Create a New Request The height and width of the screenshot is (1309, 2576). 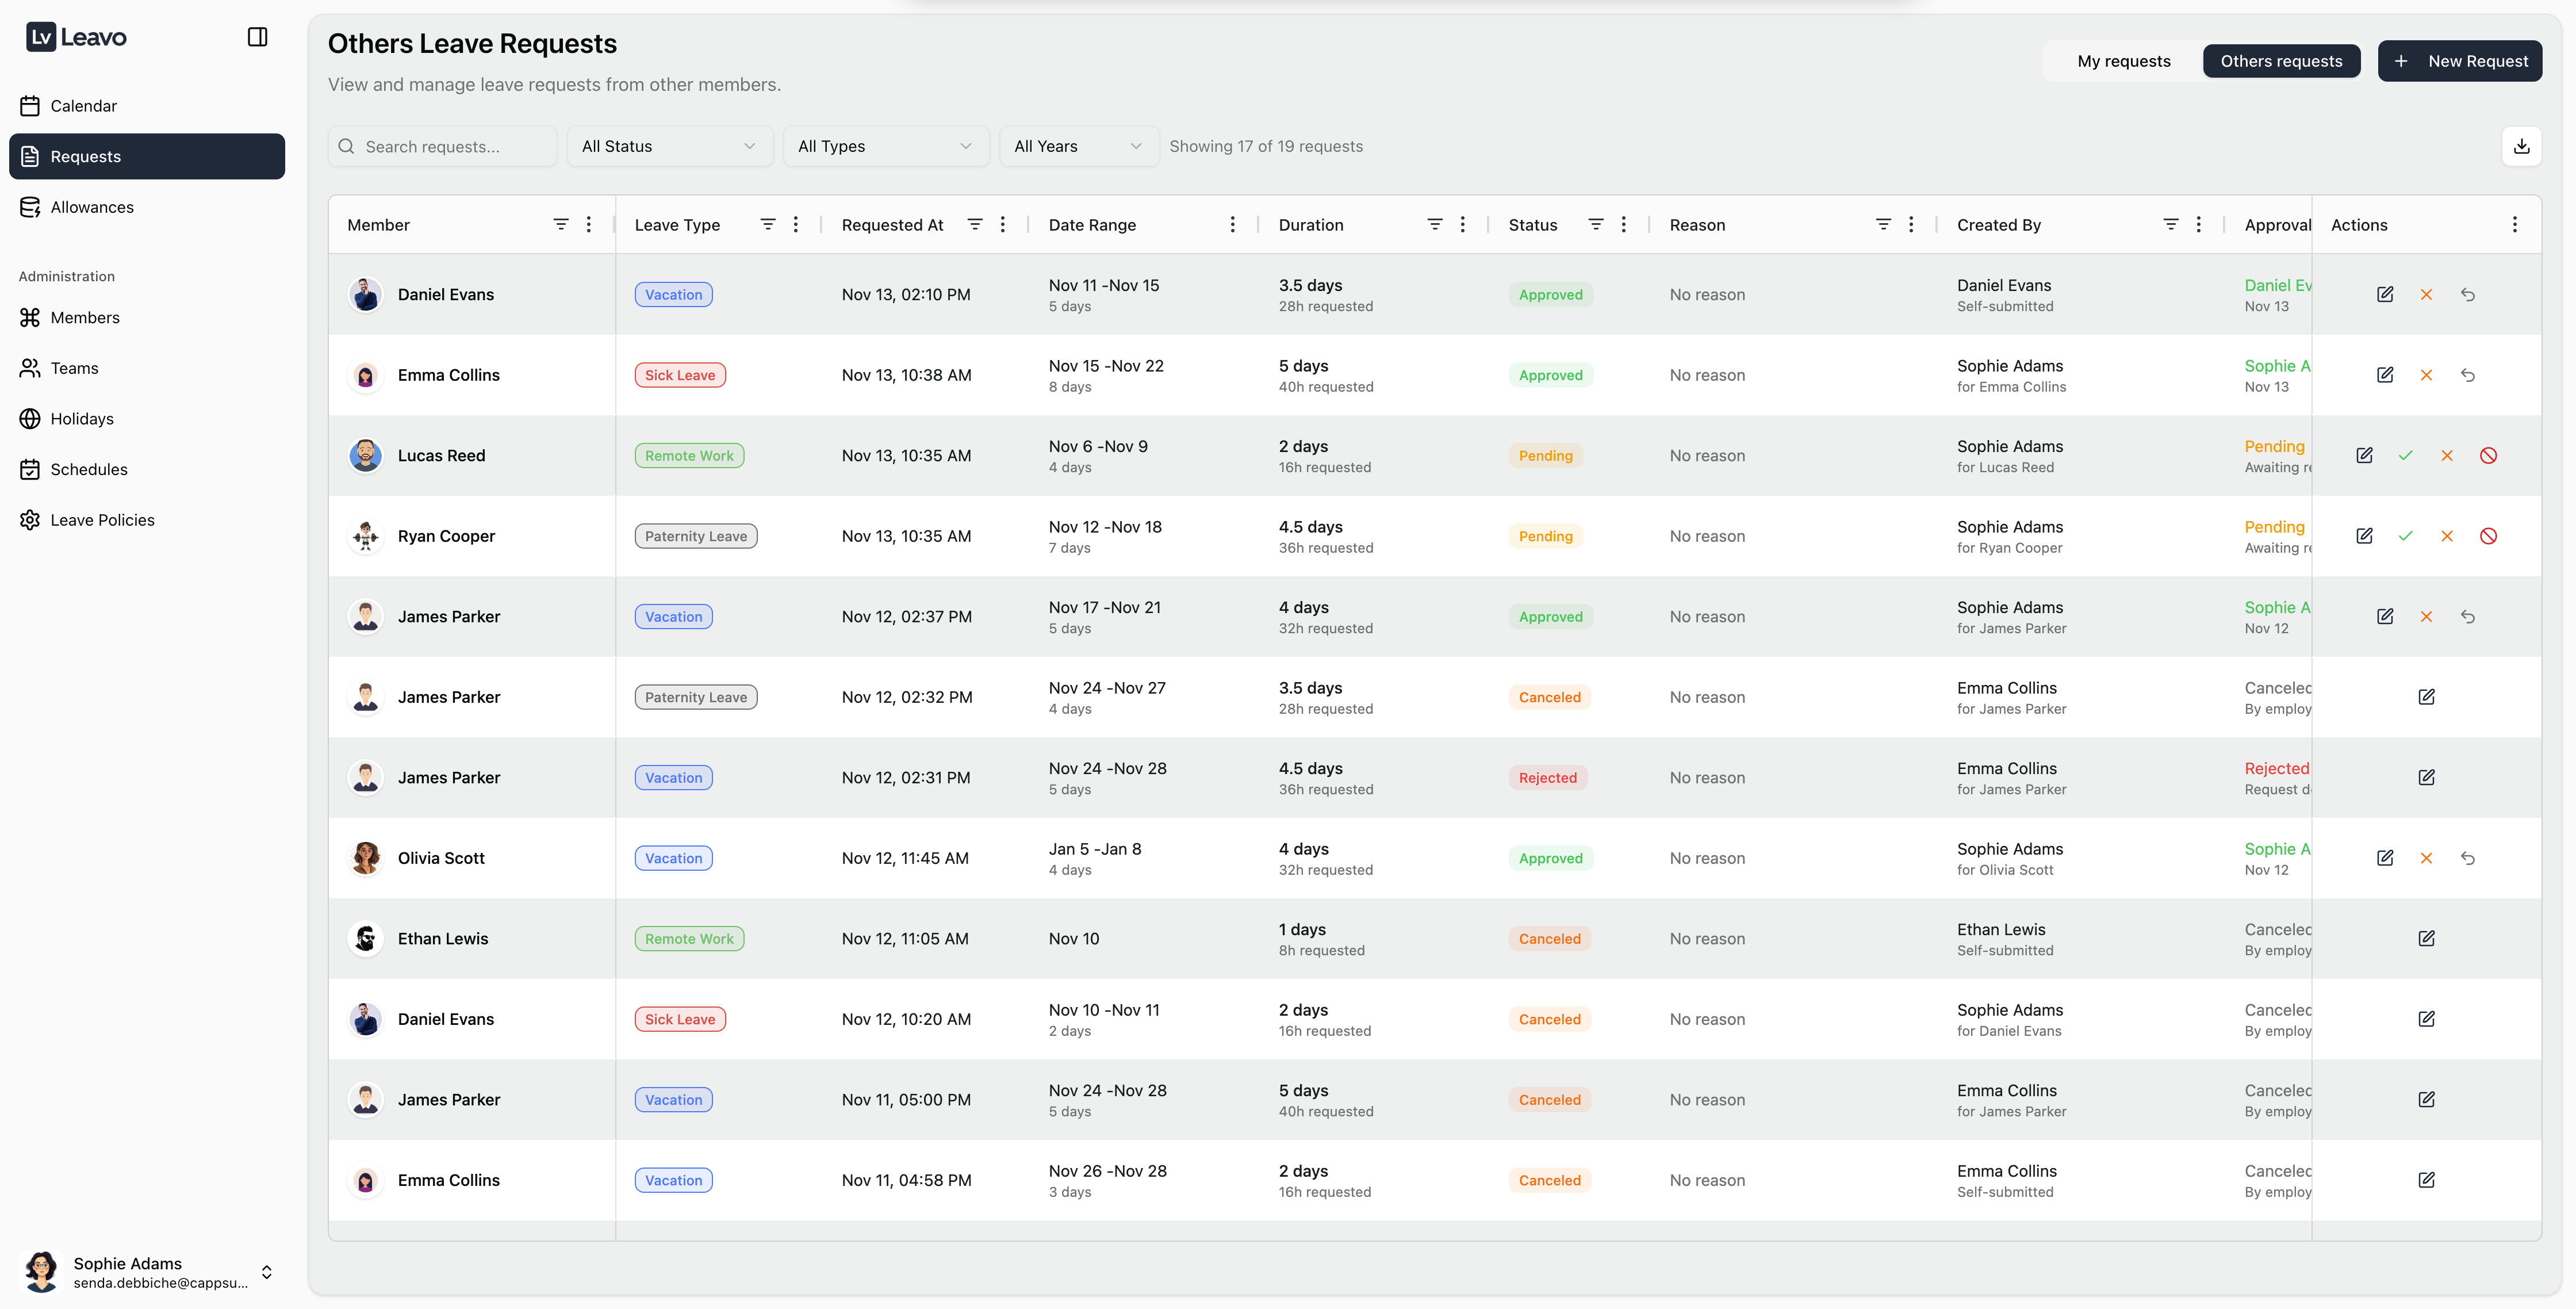tap(2461, 61)
